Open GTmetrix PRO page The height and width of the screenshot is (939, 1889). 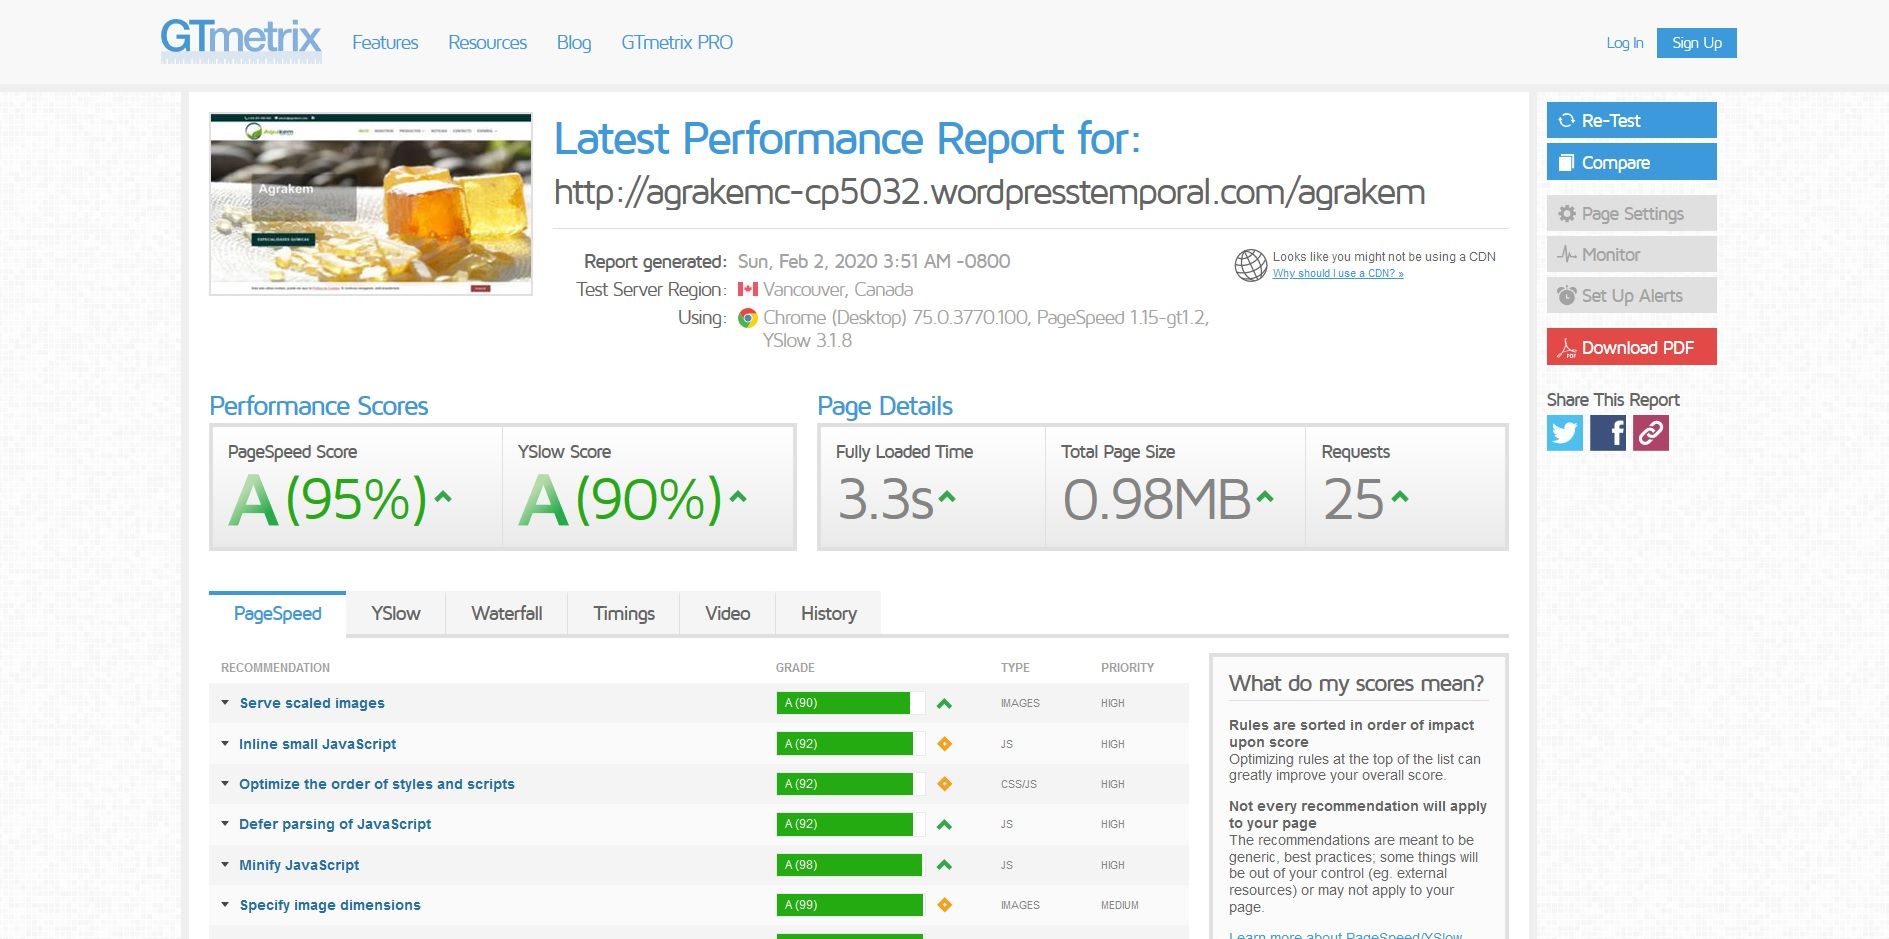click(677, 42)
